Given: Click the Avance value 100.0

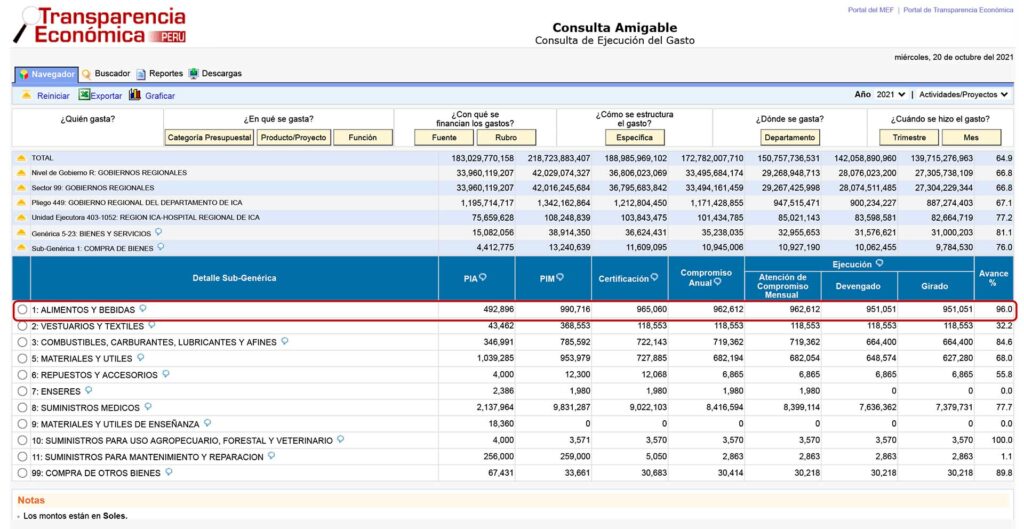Looking at the screenshot, I should [x=1002, y=440].
